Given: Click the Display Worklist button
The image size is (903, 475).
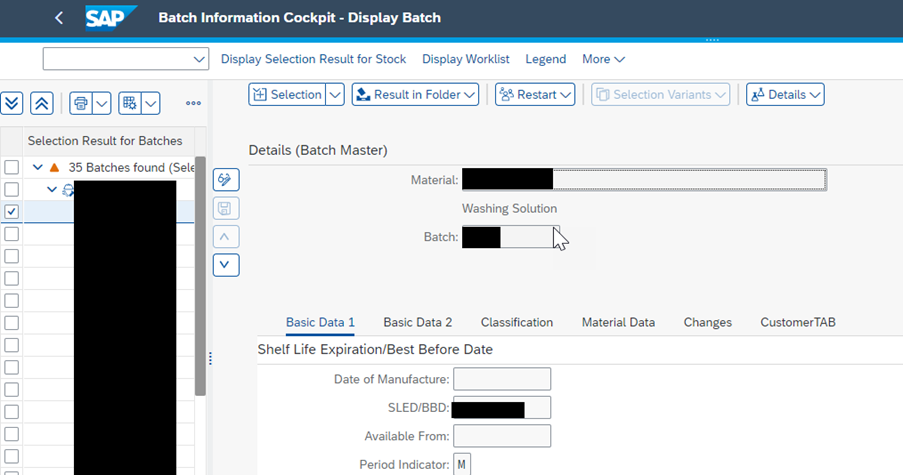Looking at the screenshot, I should [x=465, y=59].
